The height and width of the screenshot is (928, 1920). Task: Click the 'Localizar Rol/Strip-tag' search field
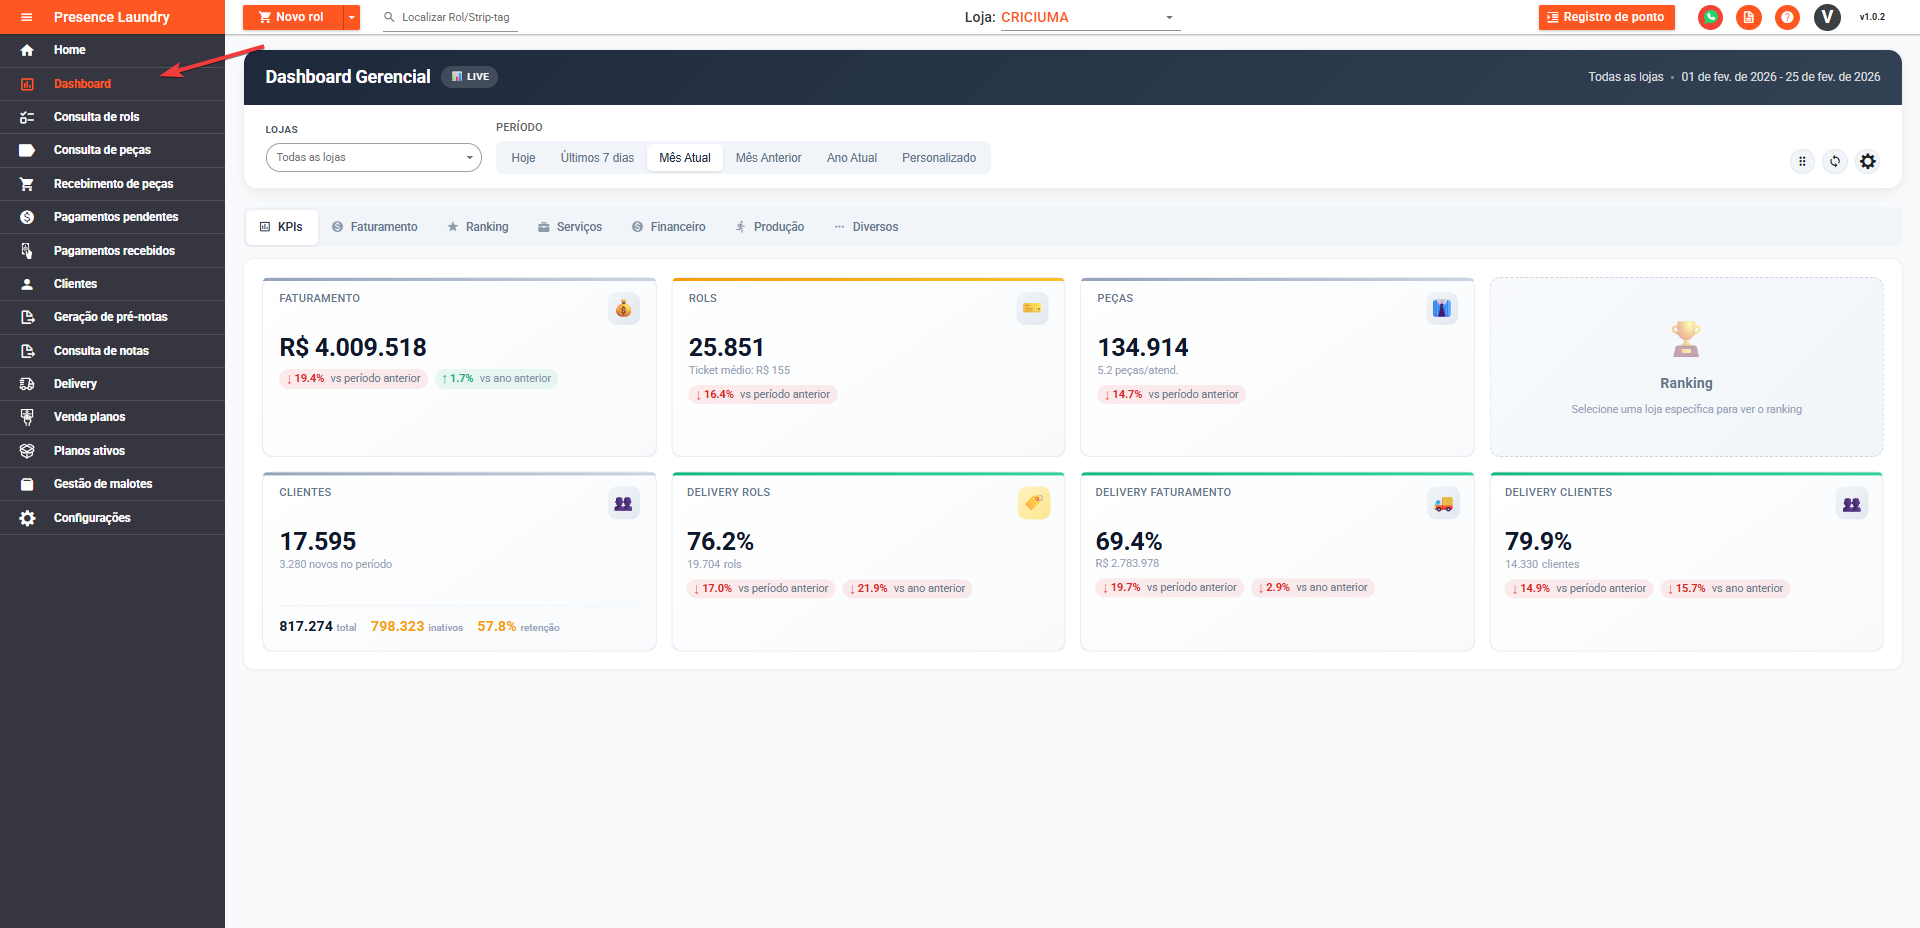[x=455, y=17]
